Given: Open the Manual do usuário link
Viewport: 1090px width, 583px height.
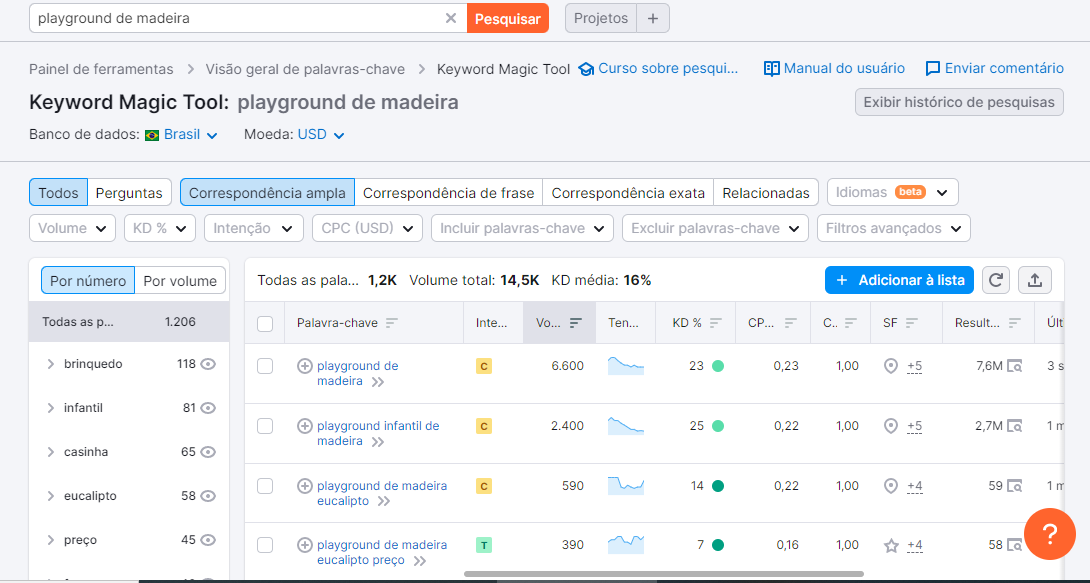Looking at the screenshot, I should pyautogui.click(x=834, y=68).
